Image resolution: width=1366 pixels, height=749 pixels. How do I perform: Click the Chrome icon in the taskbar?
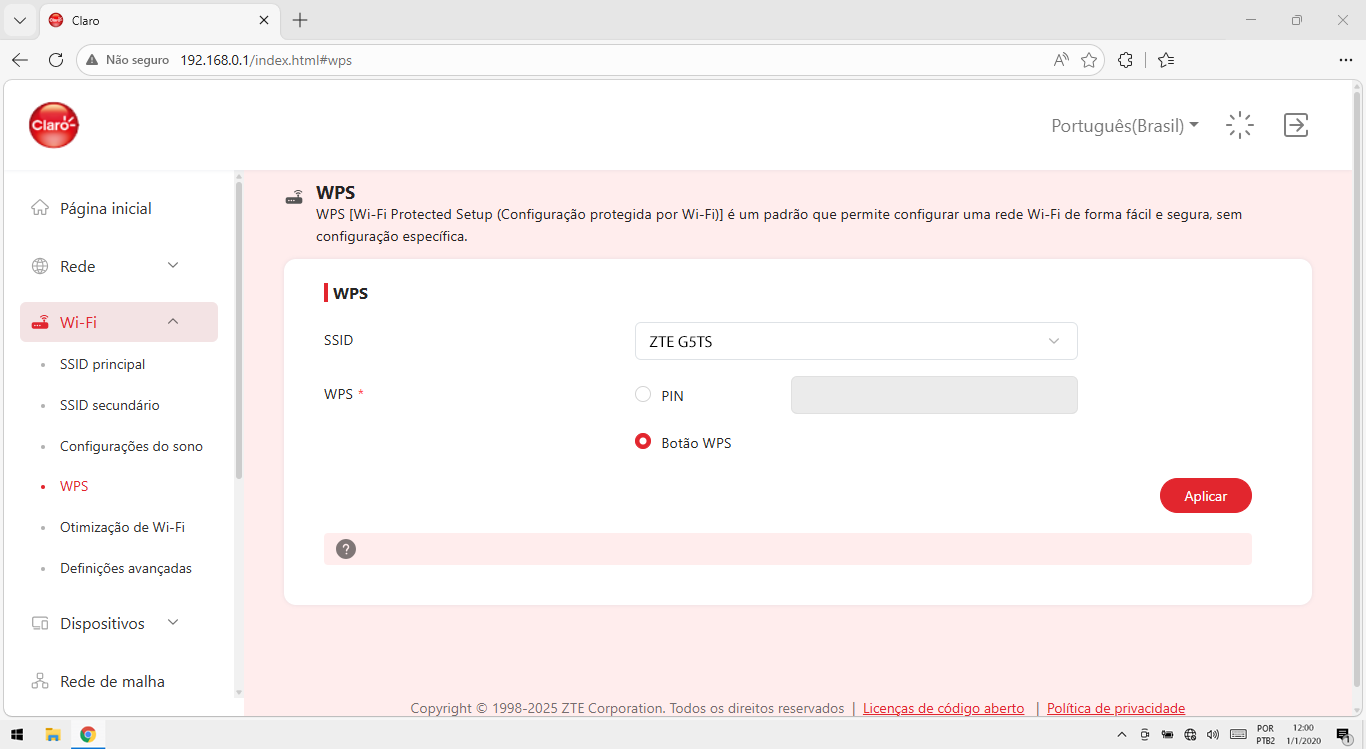(x=88, y=734)
